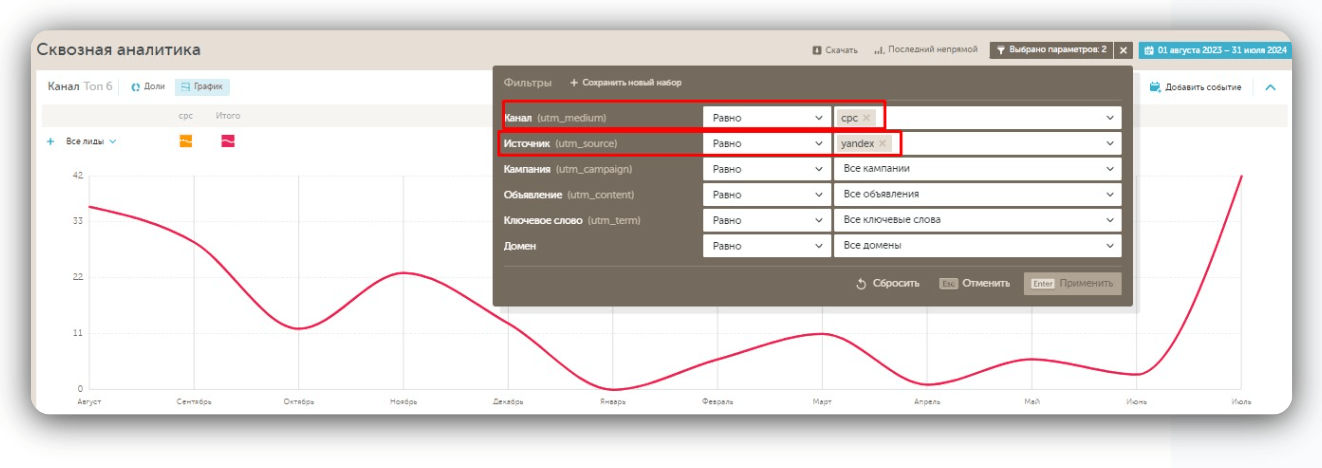Open the Равно operator dropdown for Домен
Screen dimensions: 1322x468
point(766,246)
